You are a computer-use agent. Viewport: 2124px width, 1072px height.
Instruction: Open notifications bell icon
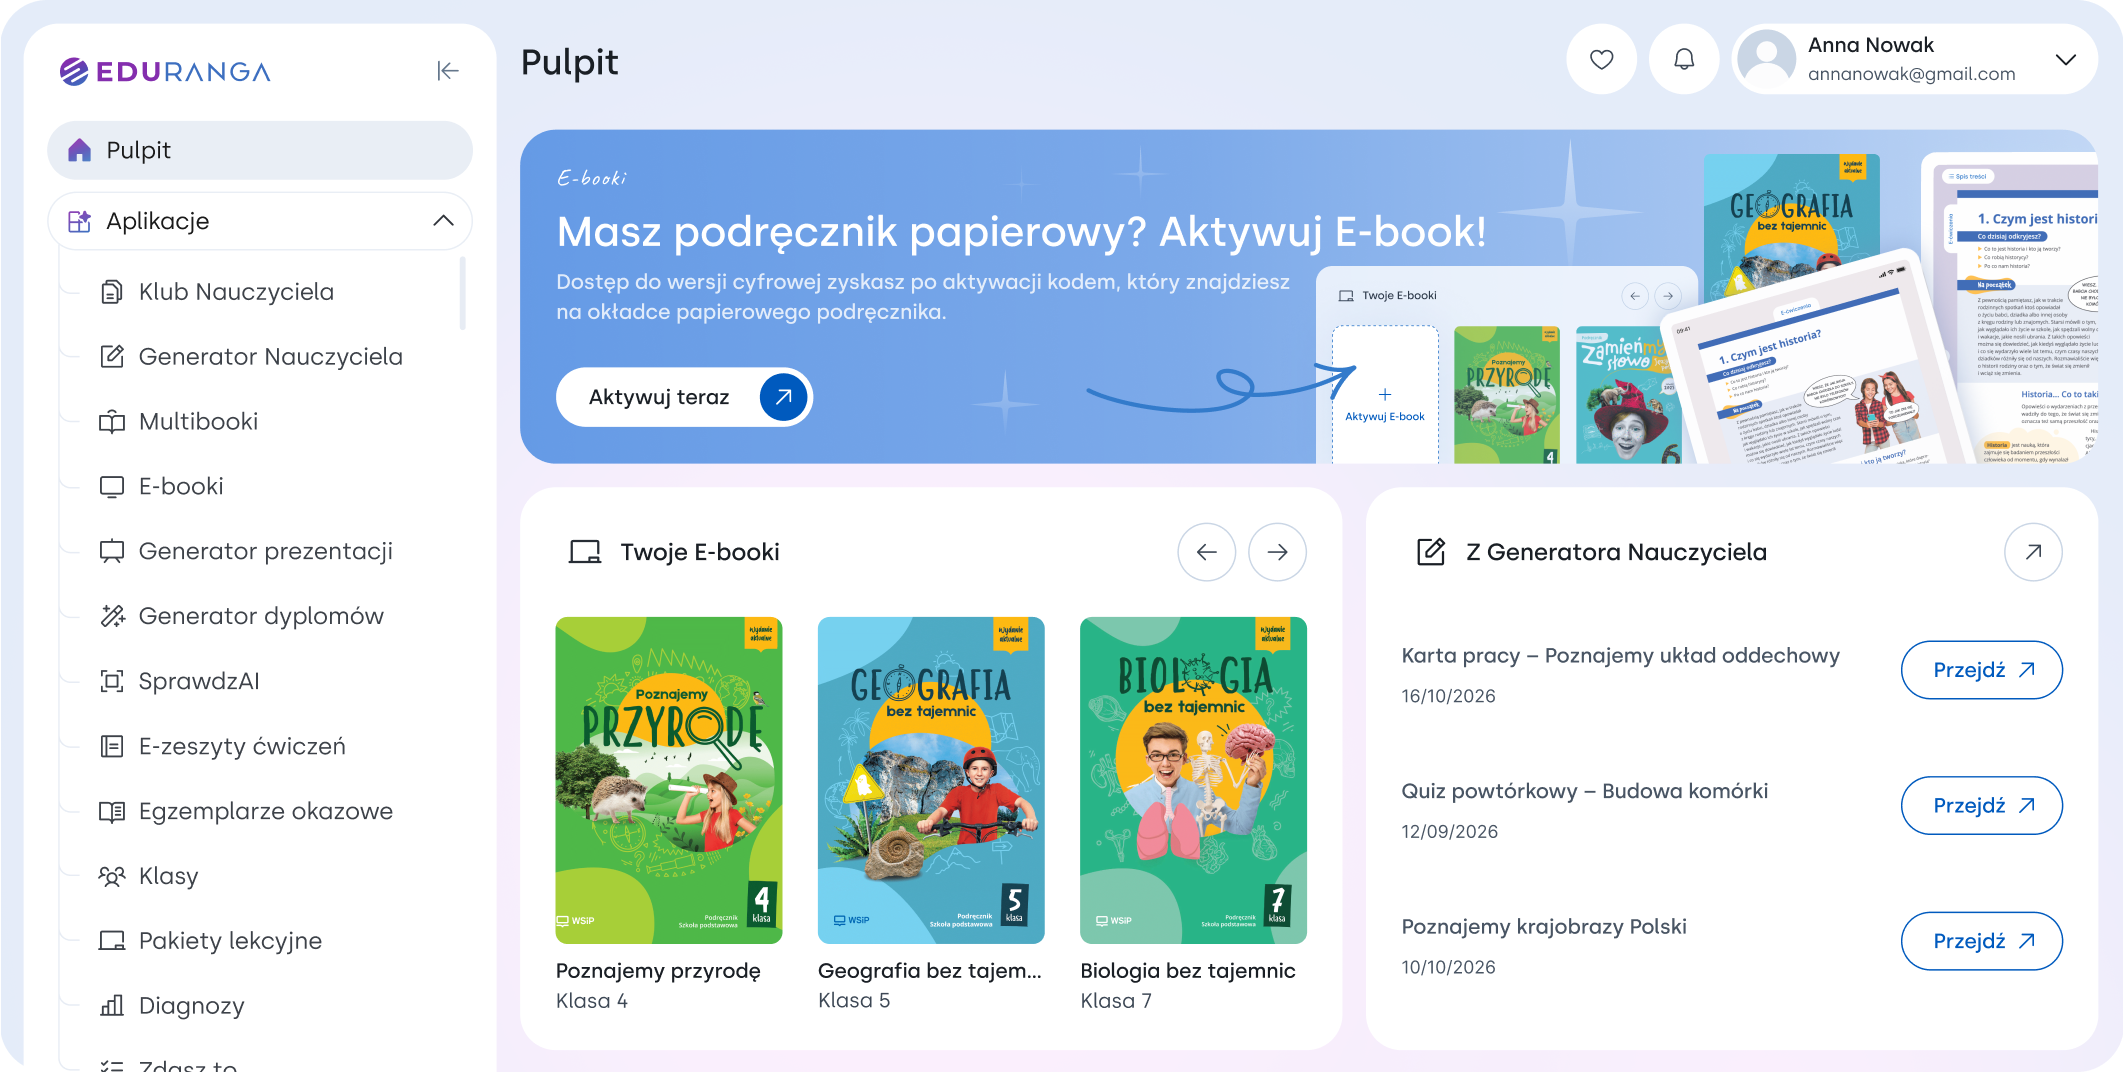point(1684,60)
